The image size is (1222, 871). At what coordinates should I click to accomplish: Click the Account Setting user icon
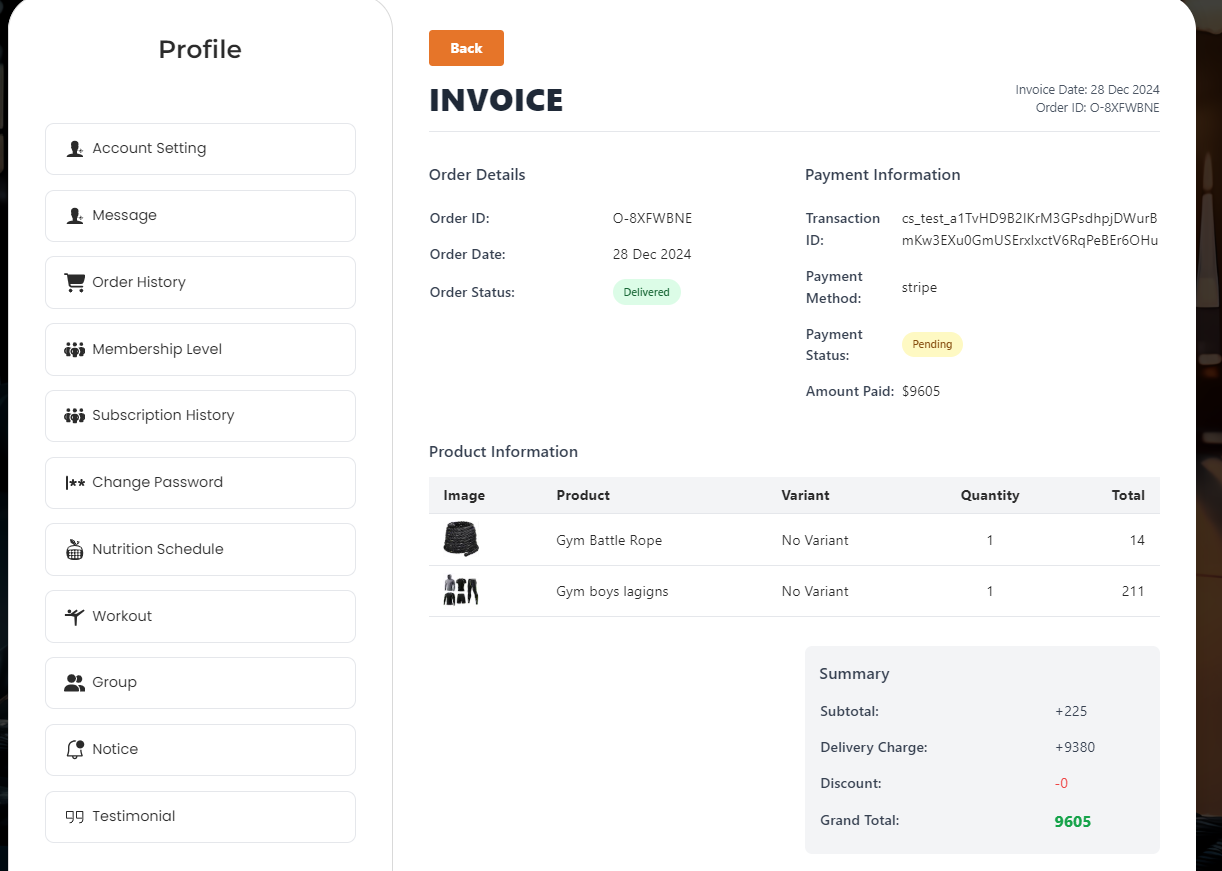click(75, 149)
